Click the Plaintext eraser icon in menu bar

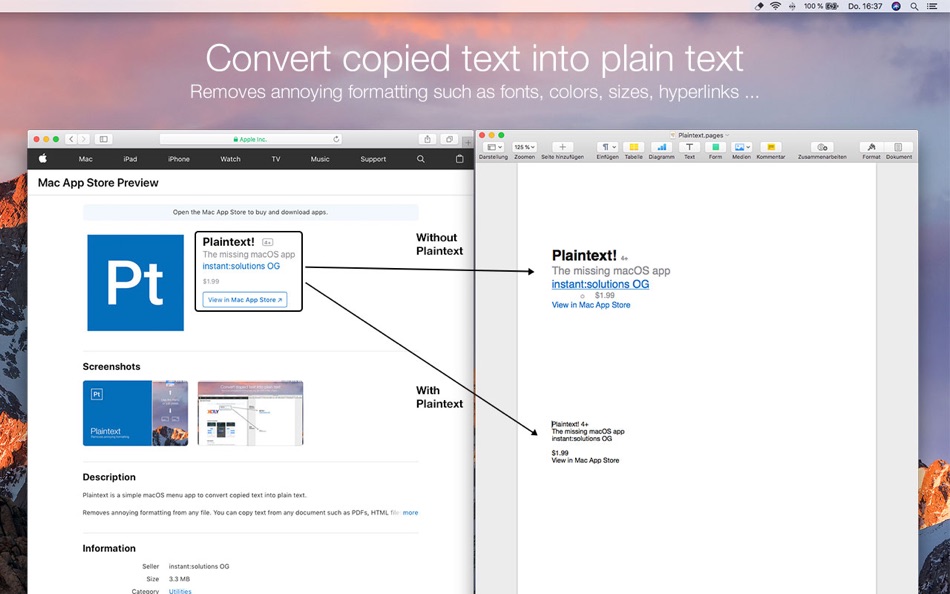759,6
